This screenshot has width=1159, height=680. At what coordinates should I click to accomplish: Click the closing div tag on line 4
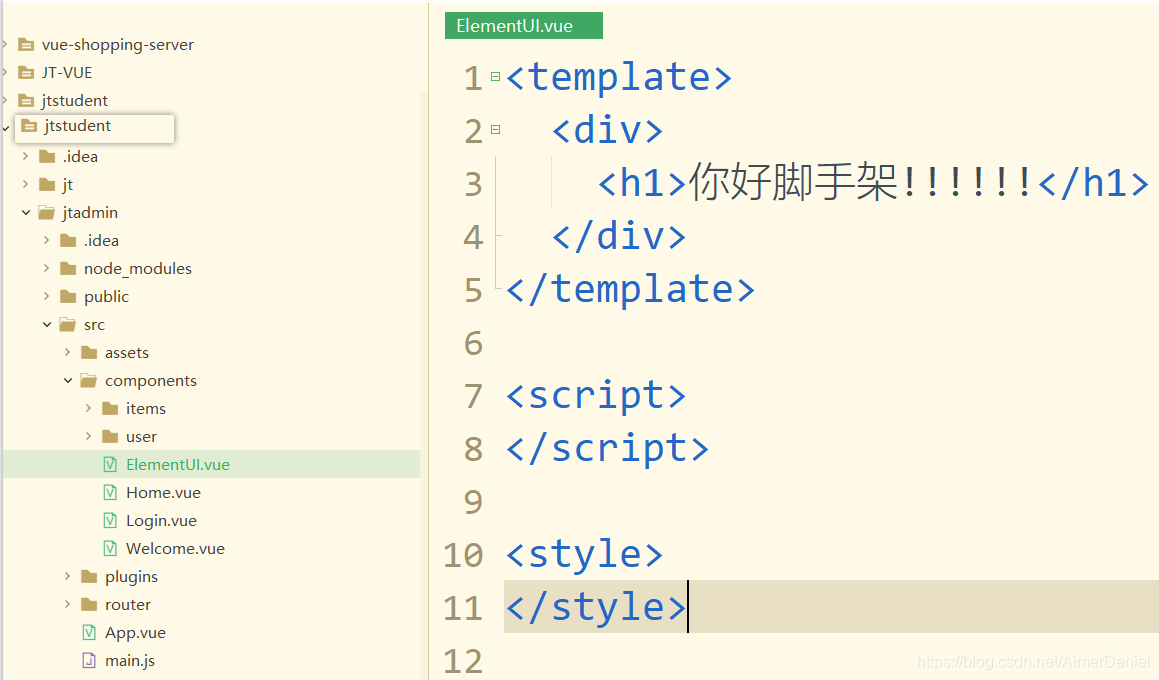tap(619, 237)
